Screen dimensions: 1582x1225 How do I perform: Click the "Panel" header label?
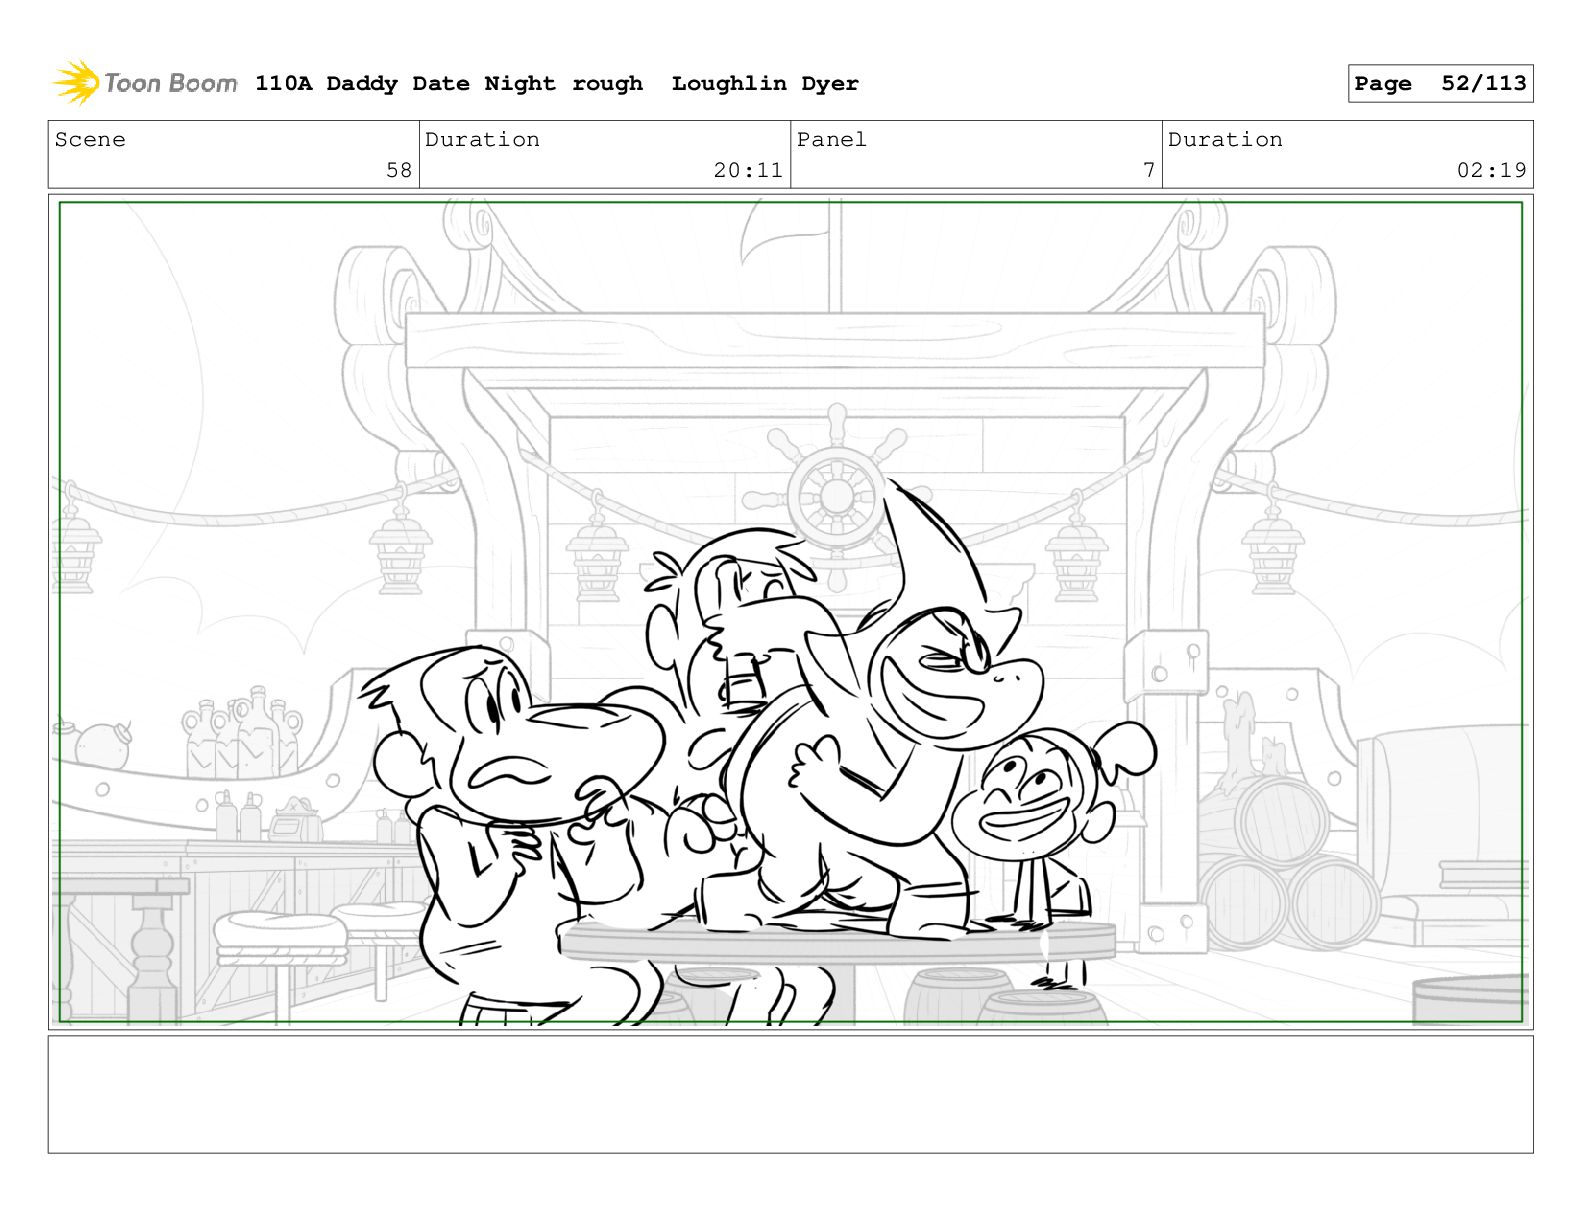832,140
